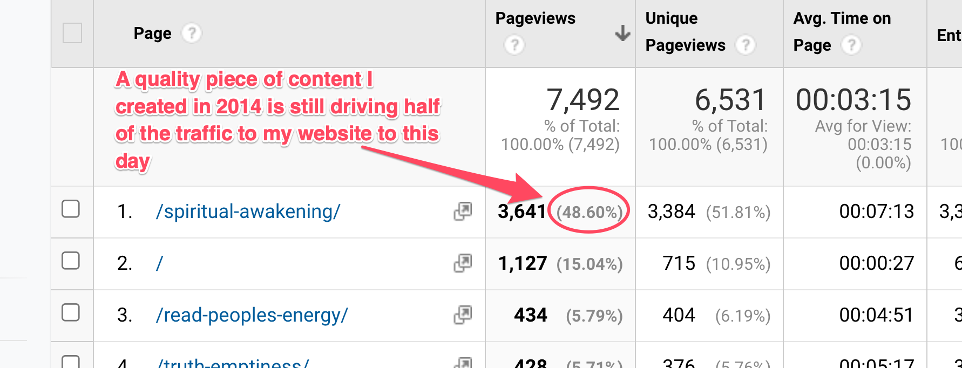Tick the /read-peoples-energy/ row checkbox
Viewport: 962px width, 368px height.
tap(71, 313)
